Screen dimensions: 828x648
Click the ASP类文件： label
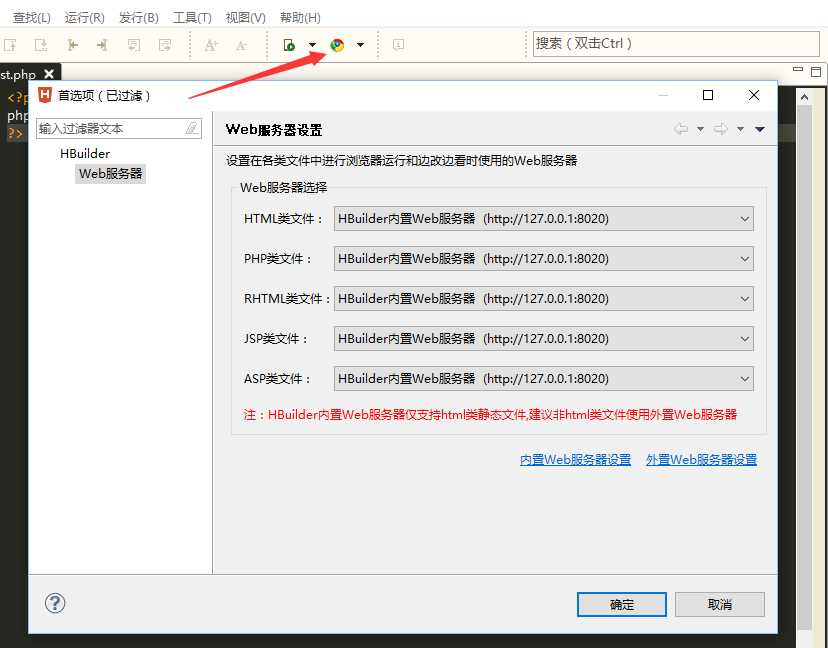coord(278,379)
